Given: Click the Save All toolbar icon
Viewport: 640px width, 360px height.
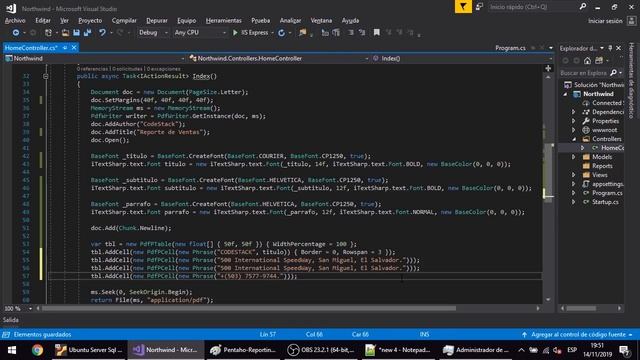Looking at the screenshot, I should (x=87, y=33).
